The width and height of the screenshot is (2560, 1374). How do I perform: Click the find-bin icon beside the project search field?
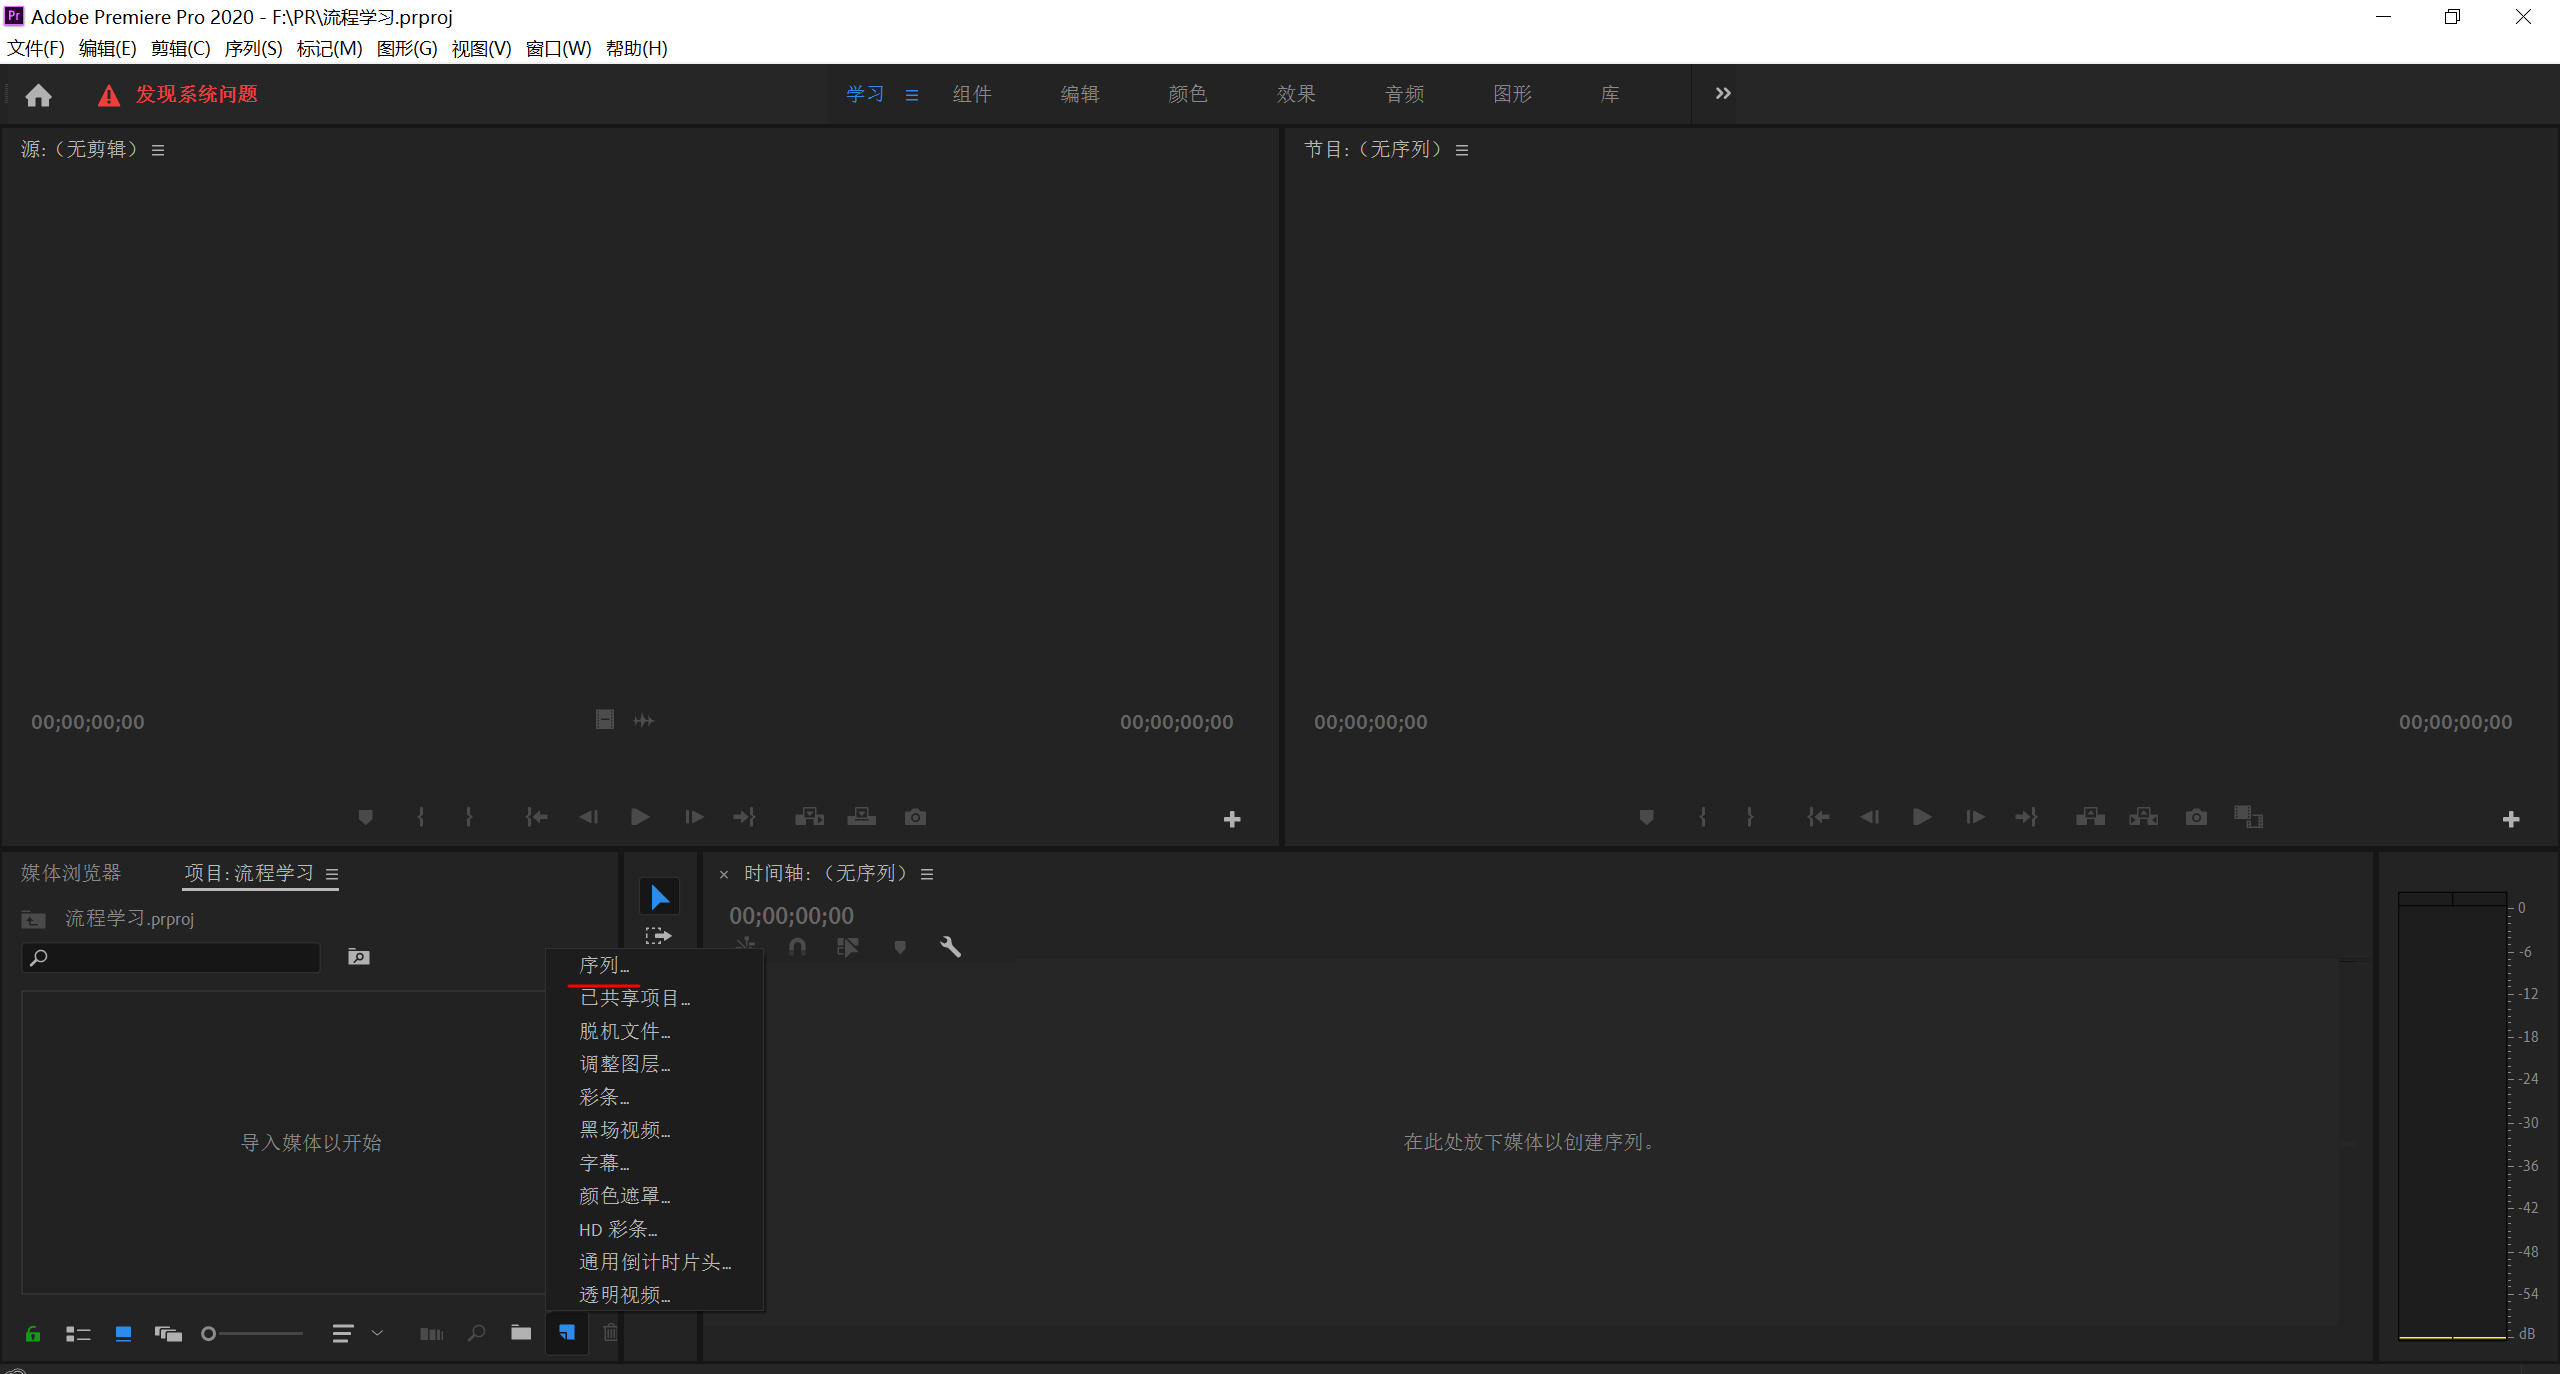359,958
